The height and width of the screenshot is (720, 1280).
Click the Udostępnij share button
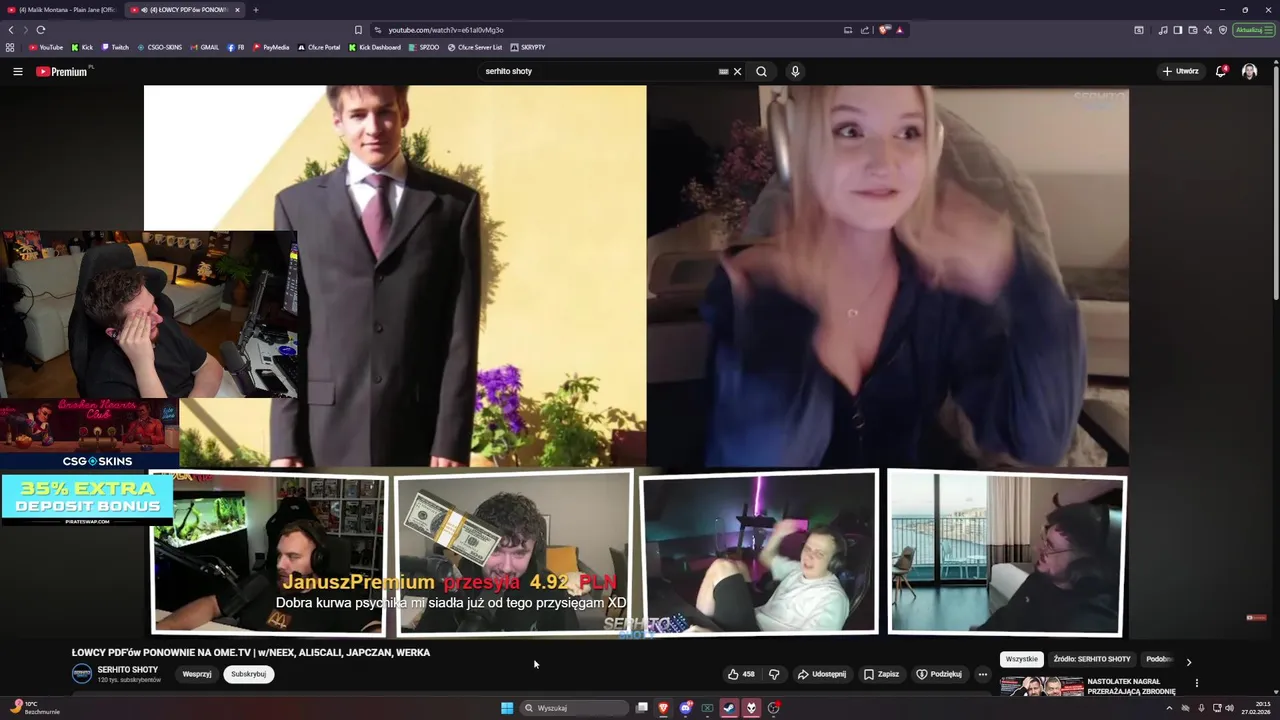coord(822,674)
